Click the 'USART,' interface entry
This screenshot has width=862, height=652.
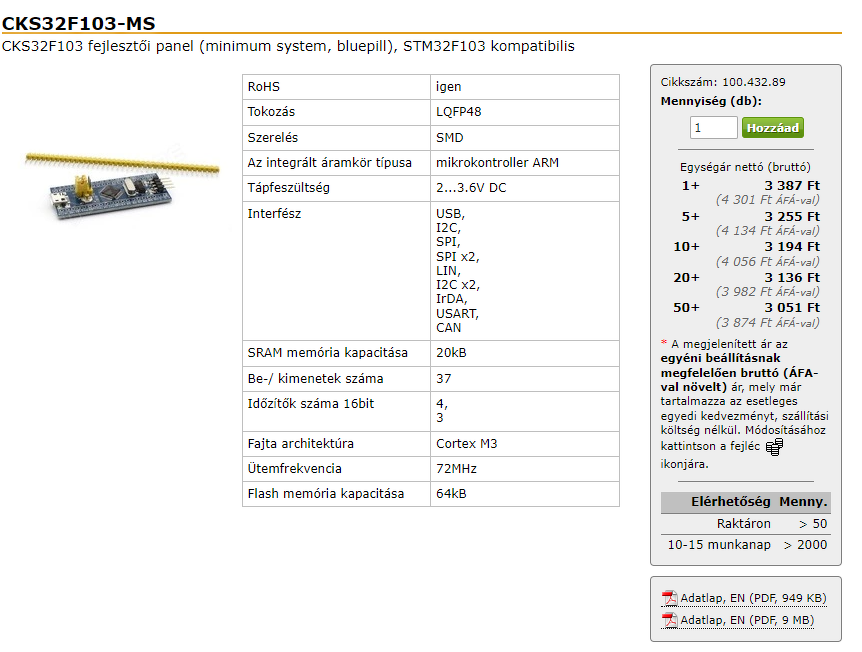457,314
